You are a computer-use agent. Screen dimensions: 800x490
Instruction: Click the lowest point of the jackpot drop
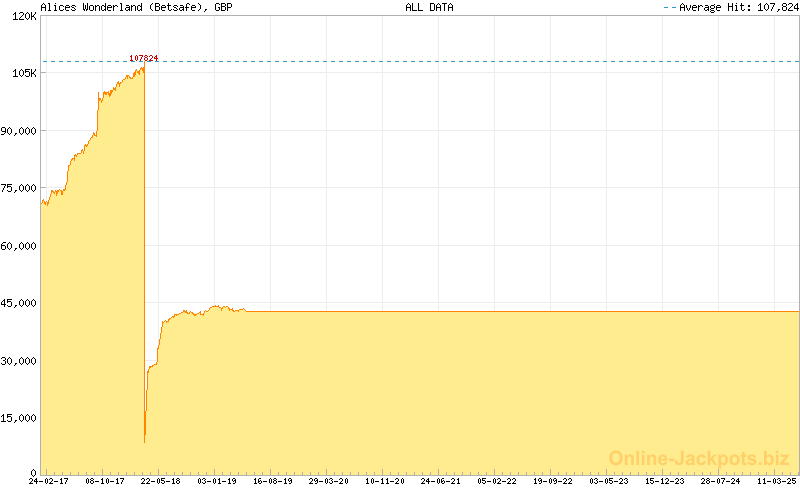pyautogui.click(x=145, y=441)
